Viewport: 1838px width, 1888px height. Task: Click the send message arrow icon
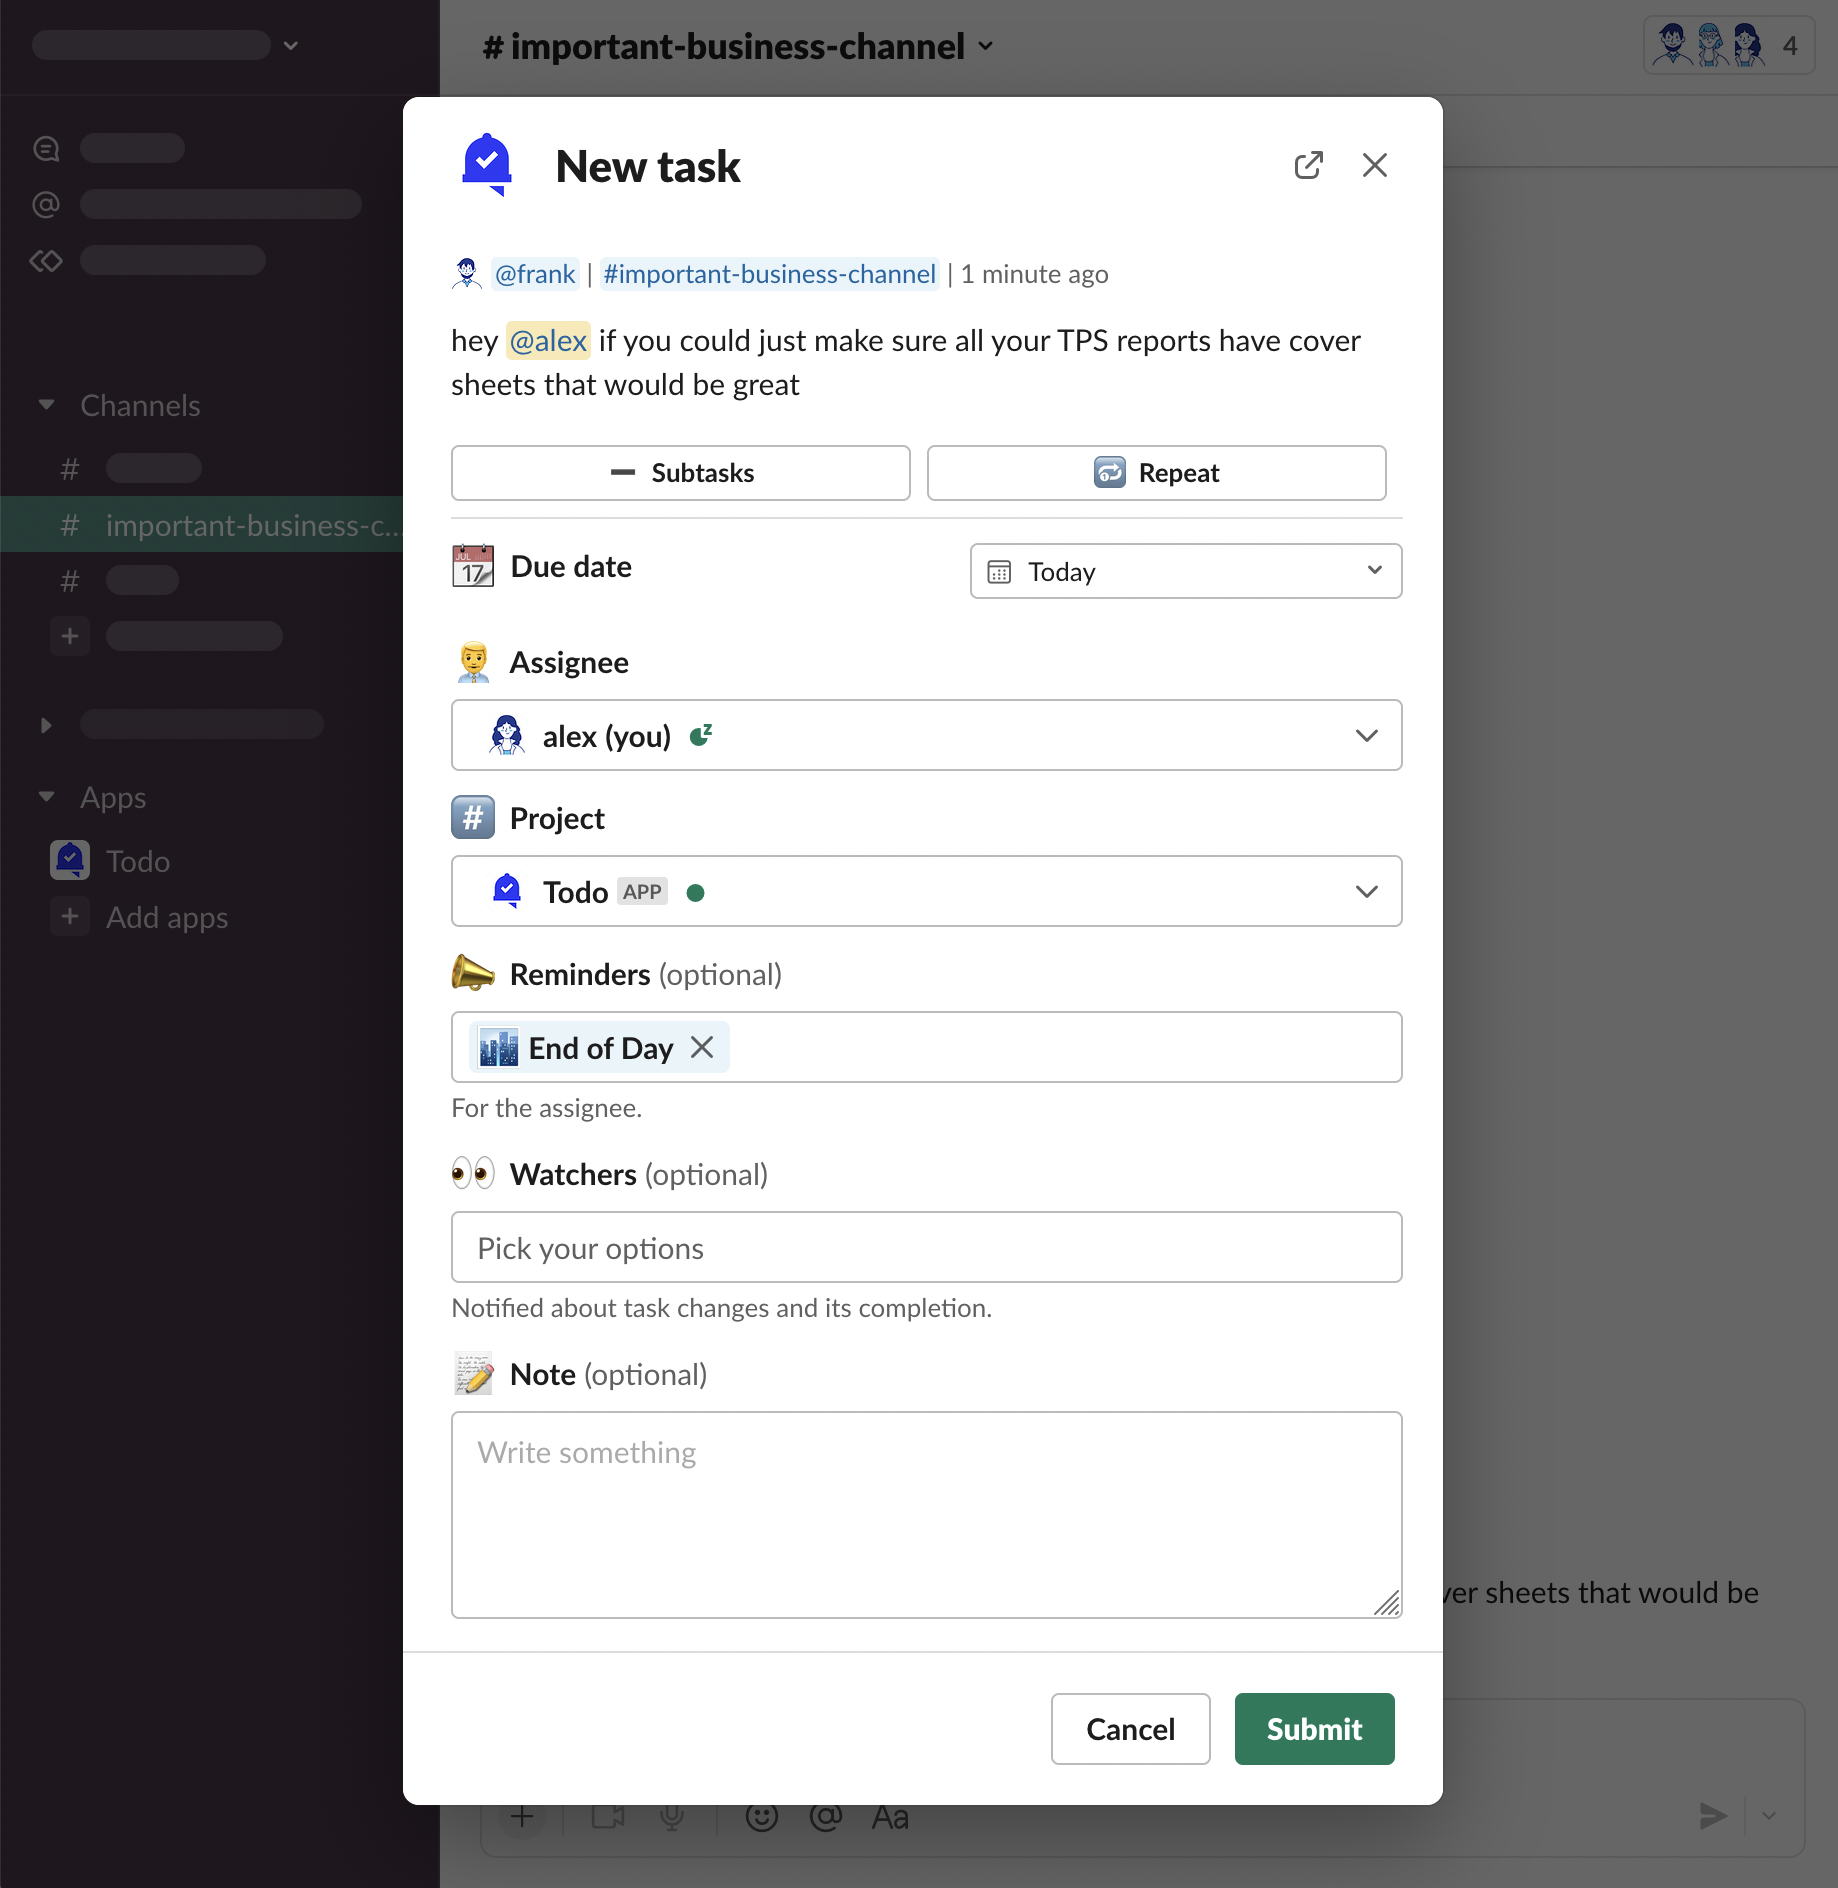tap(1712, 1816)
